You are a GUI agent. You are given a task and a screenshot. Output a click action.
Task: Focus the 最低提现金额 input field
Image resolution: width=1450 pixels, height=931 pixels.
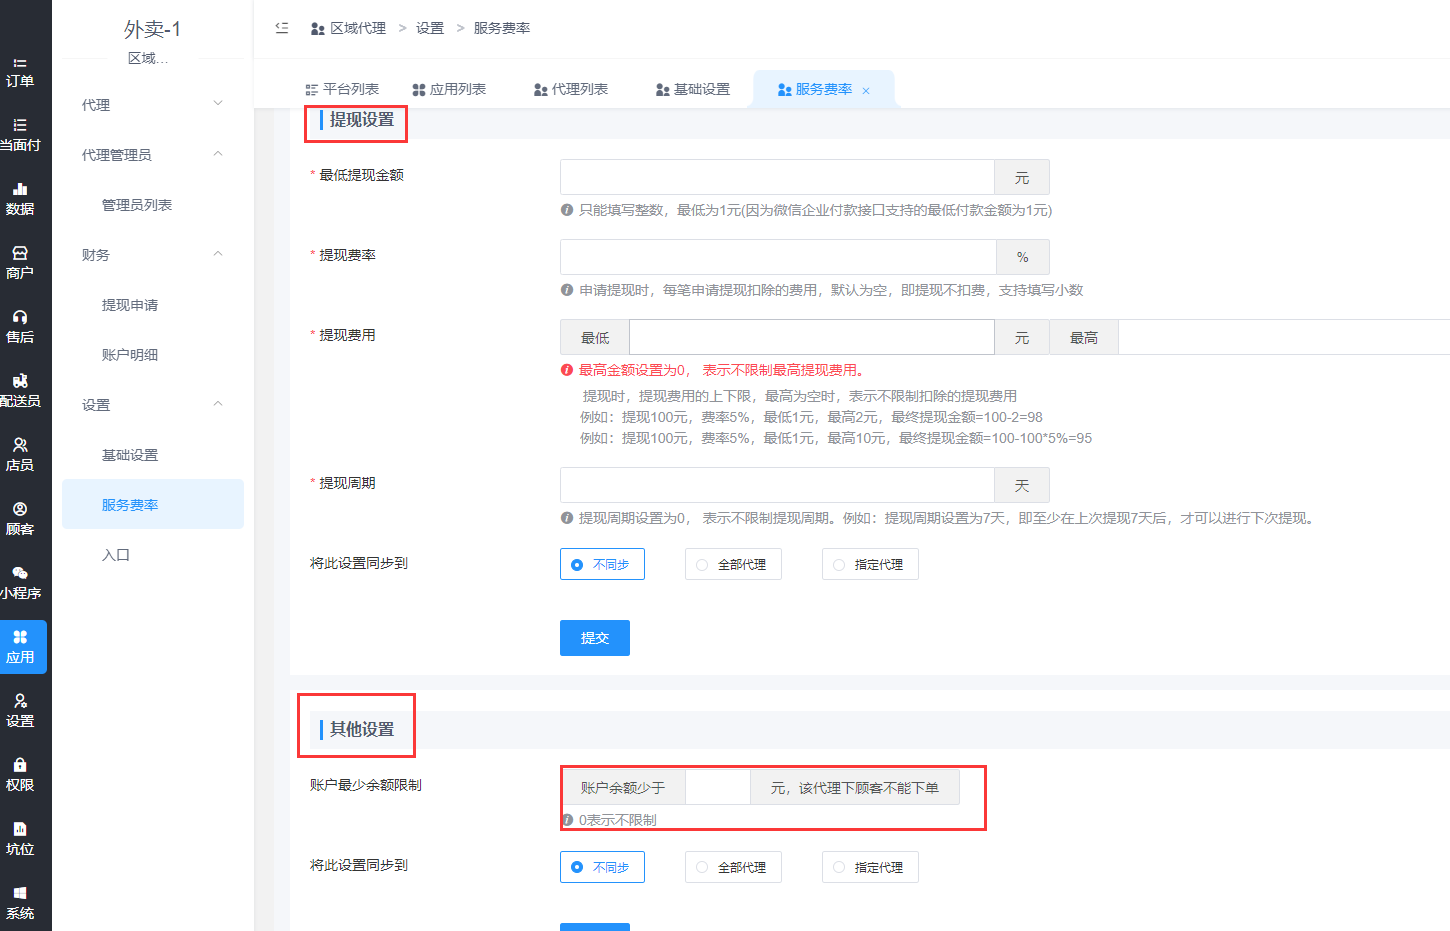[777, 177]
